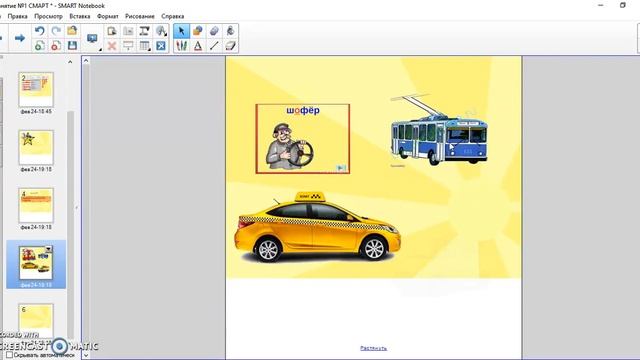Open a file with folder icon
The image size is (640, 360).
click(x=72, y=31)
